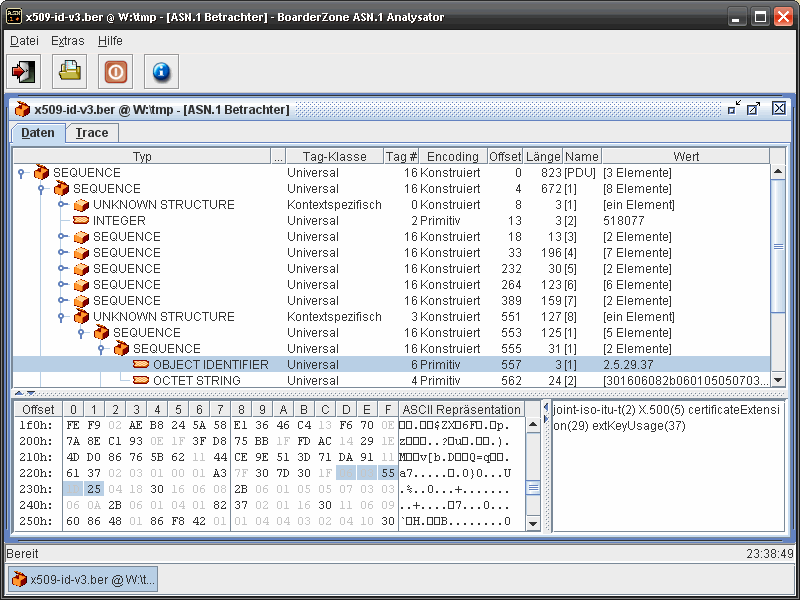Click the box icon of SEQUENCE at offset 264

(81, 285)
